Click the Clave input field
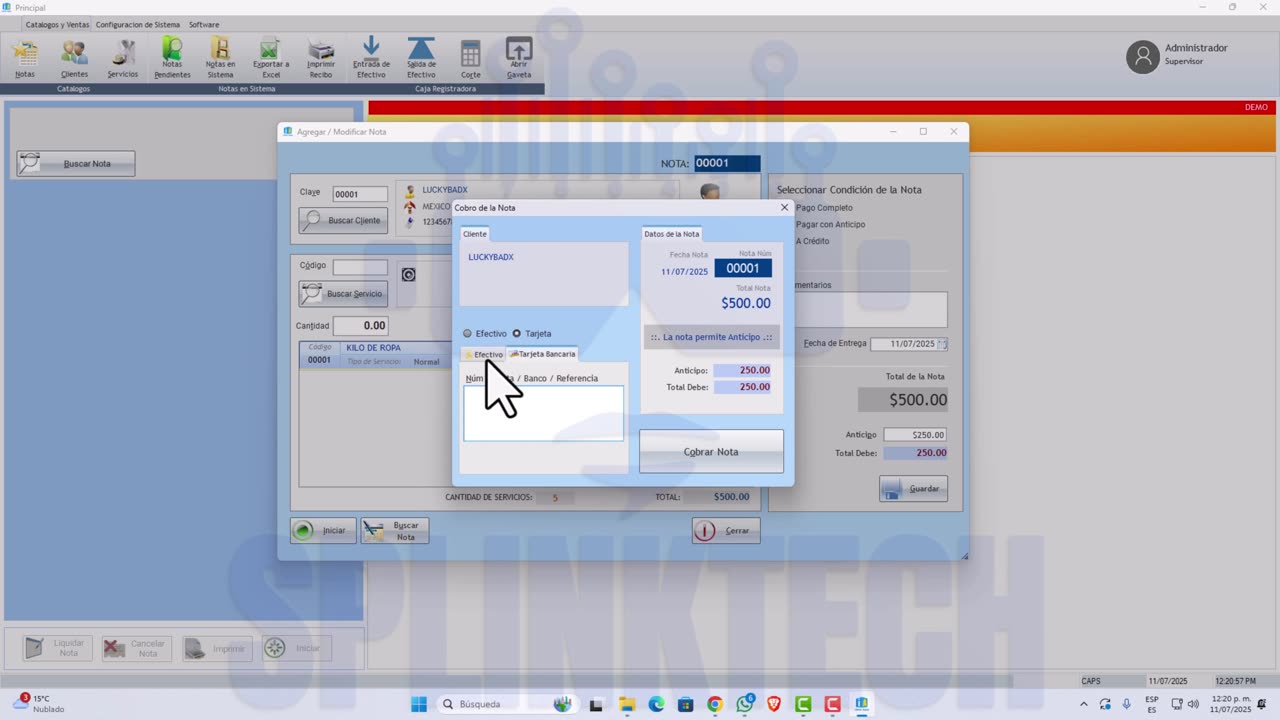1280x720 pixels. coord(360,194)
